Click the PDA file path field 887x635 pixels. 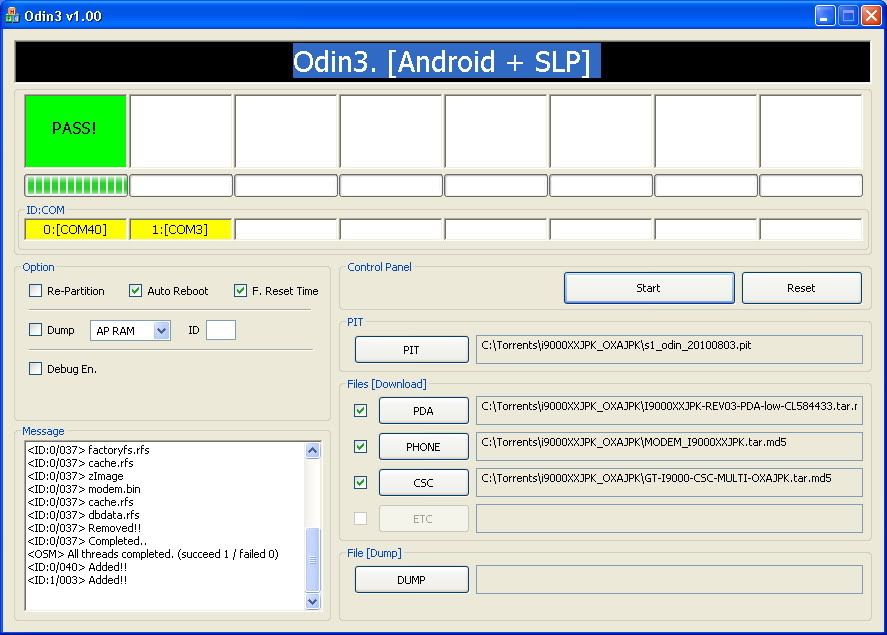tap(669, 411)
